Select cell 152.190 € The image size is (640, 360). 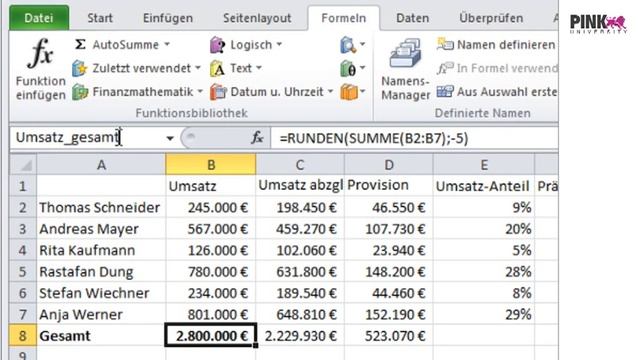(x=389, y=315)
